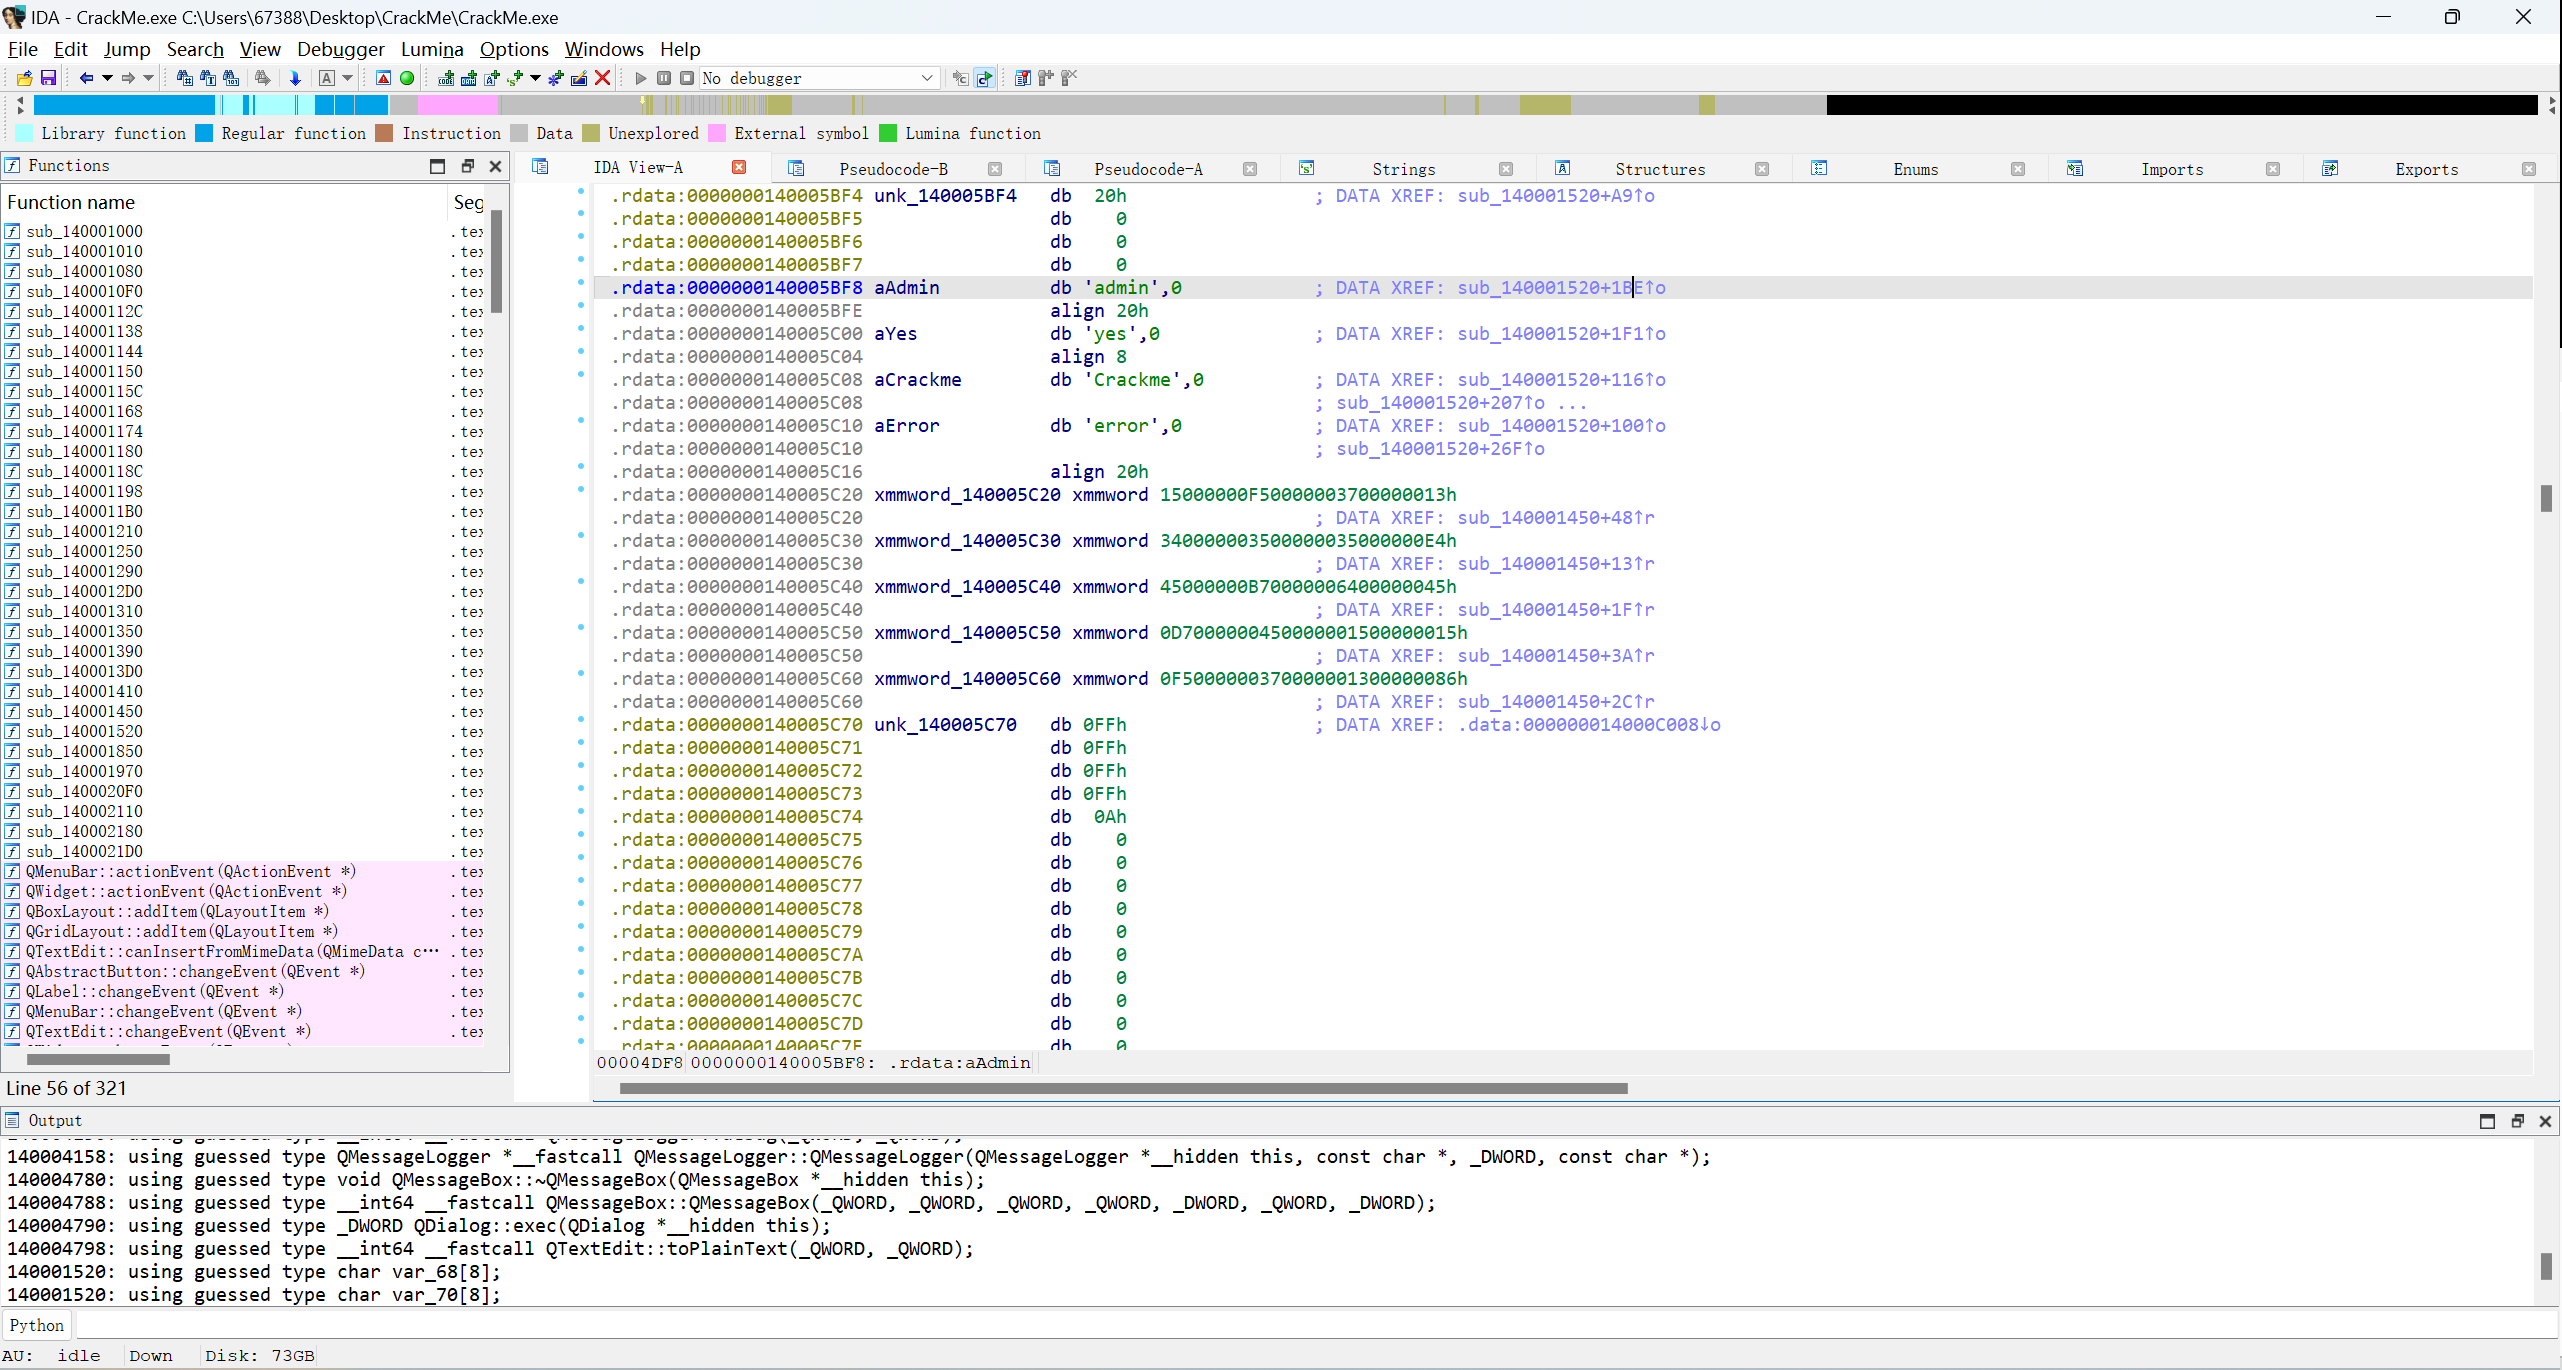
Task: Click the pencil rename/edit icon
Action: coord(579,78)
